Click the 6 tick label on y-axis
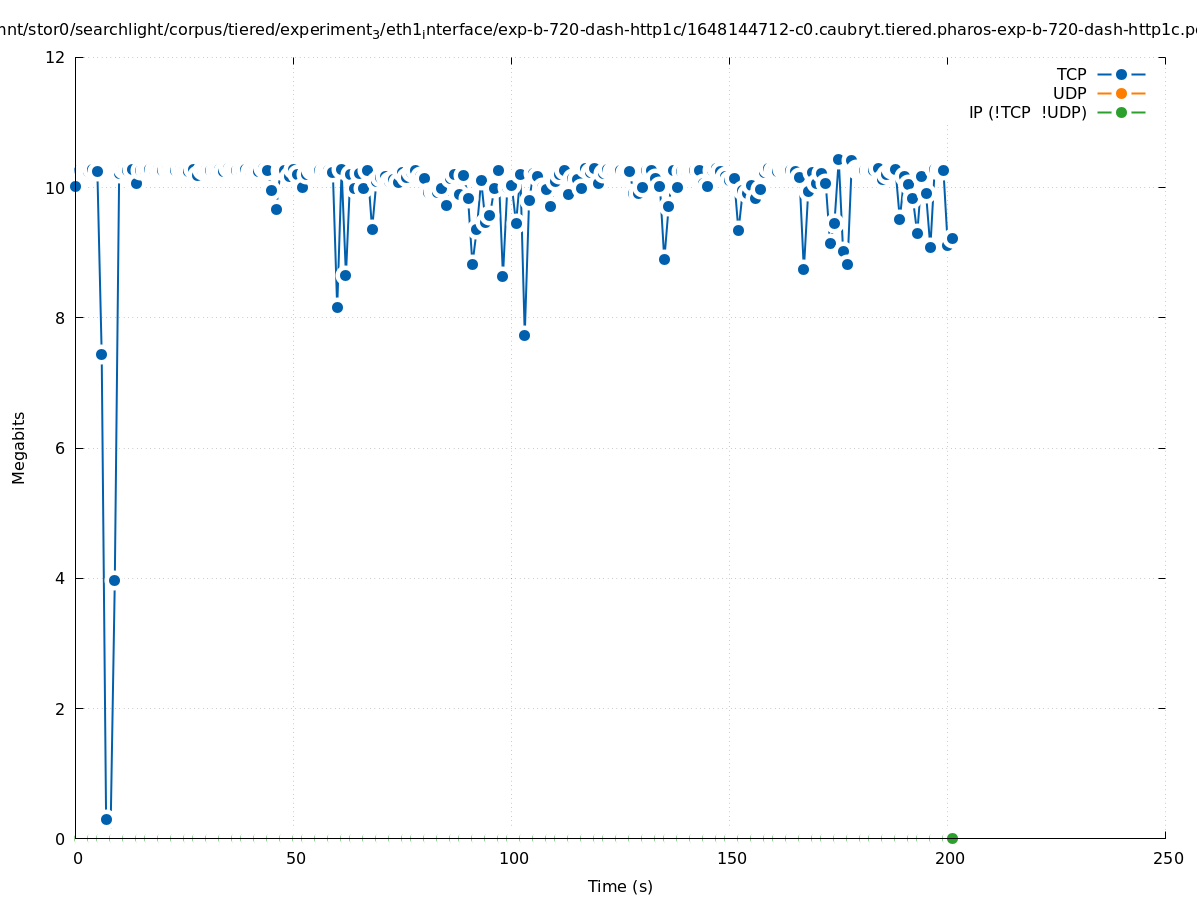The height and width of the screenshot is (900, 1197). click(x=60, y=448)
